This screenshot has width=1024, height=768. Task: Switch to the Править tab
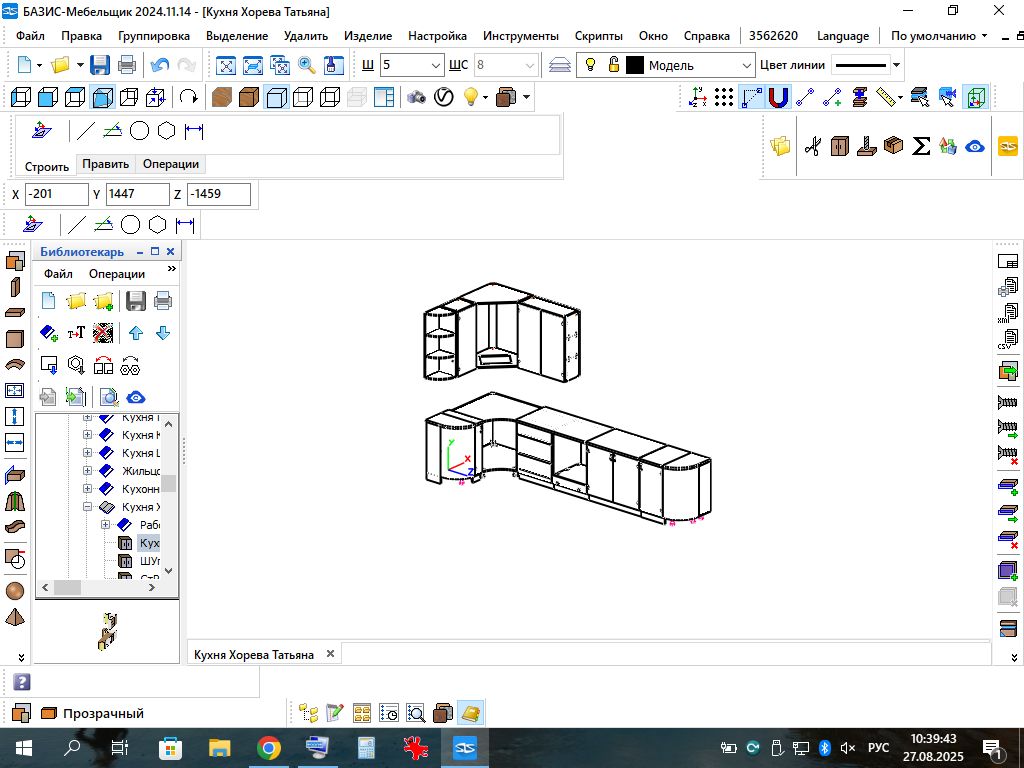click(105, 164)
